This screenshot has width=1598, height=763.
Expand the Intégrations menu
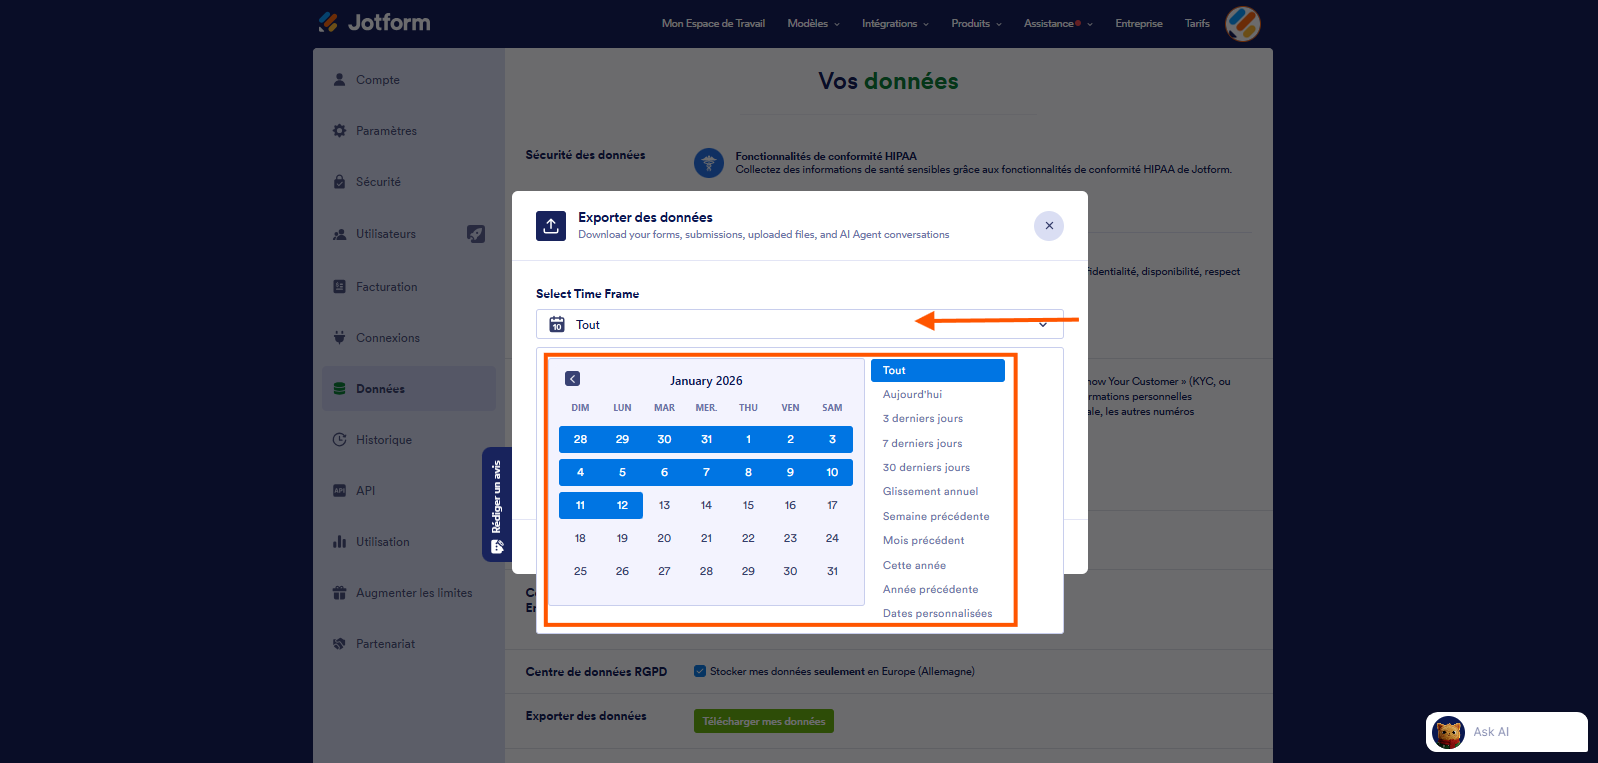coord(895,23)
